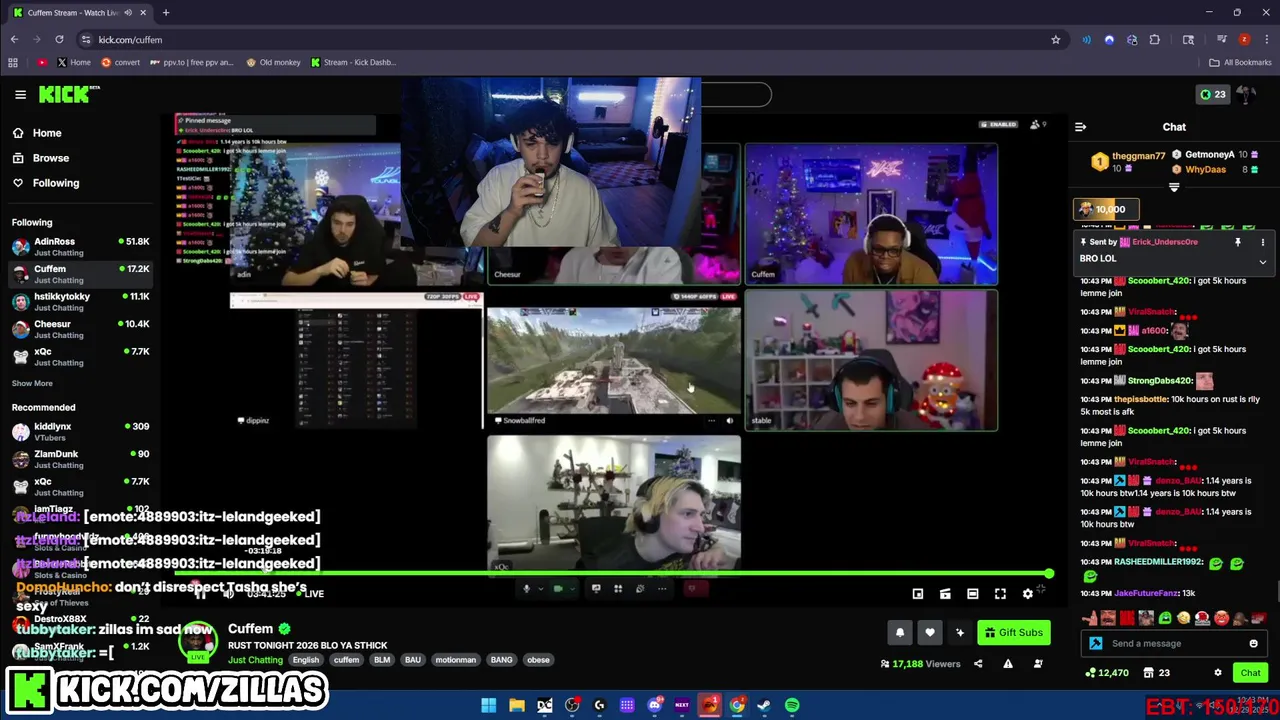Switch player to theater mode
1280x720 pixels.
pos(972,594)
